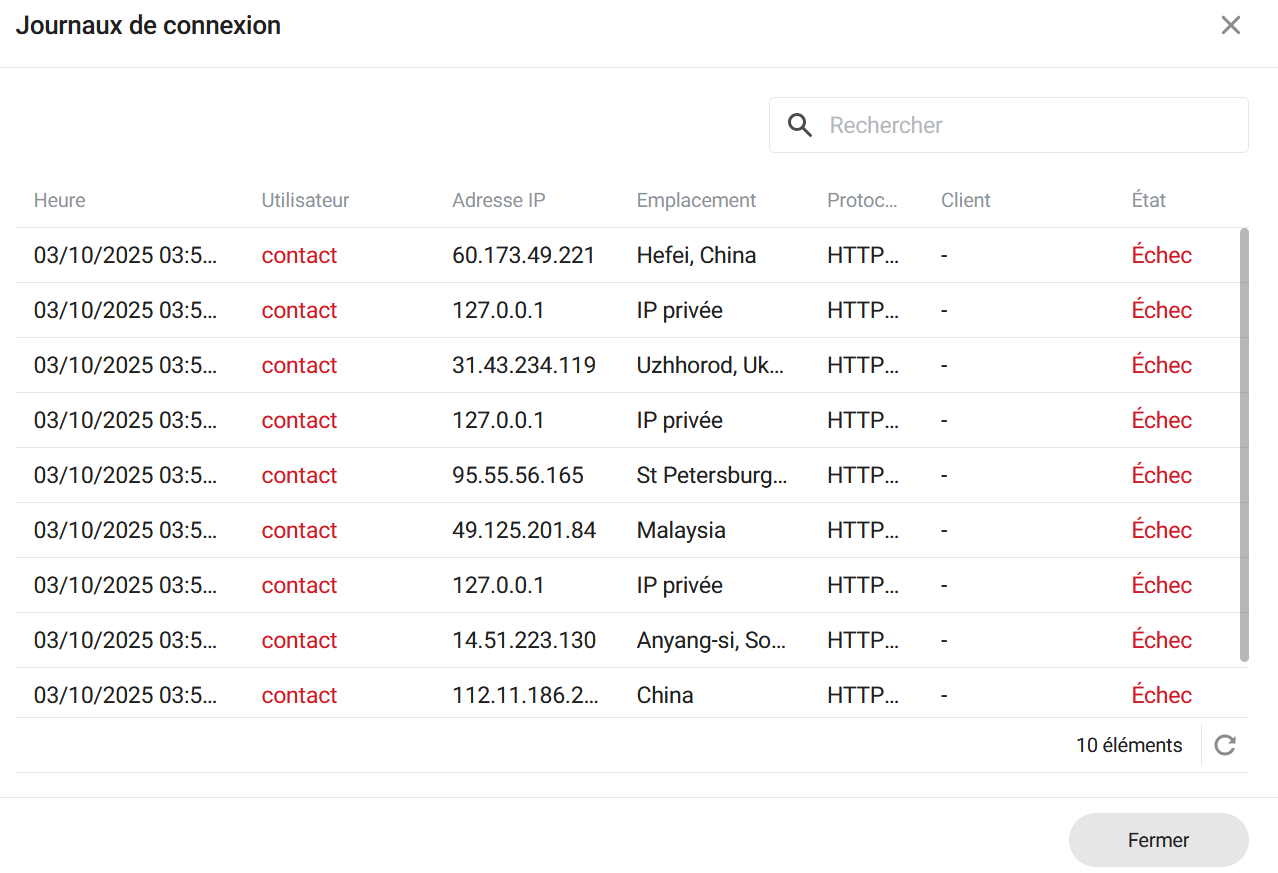Focus the Rechercher search field
Screen dimensions: 1278x873
[x=1030, y=125]
